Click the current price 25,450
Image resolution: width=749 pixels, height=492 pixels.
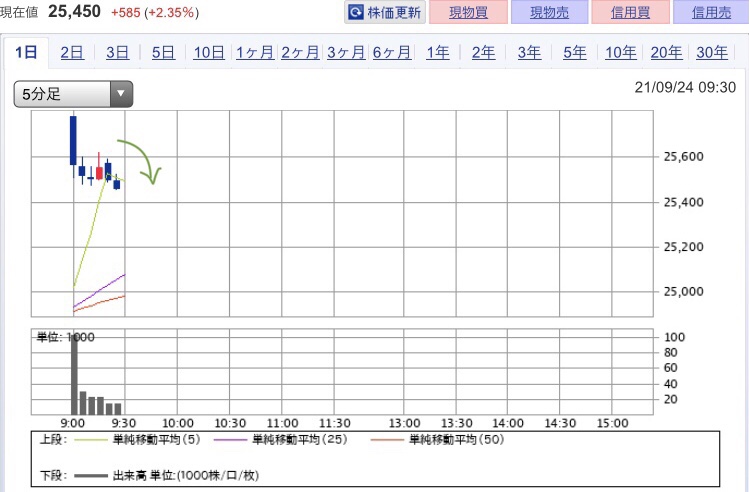[x=75, y=11]
